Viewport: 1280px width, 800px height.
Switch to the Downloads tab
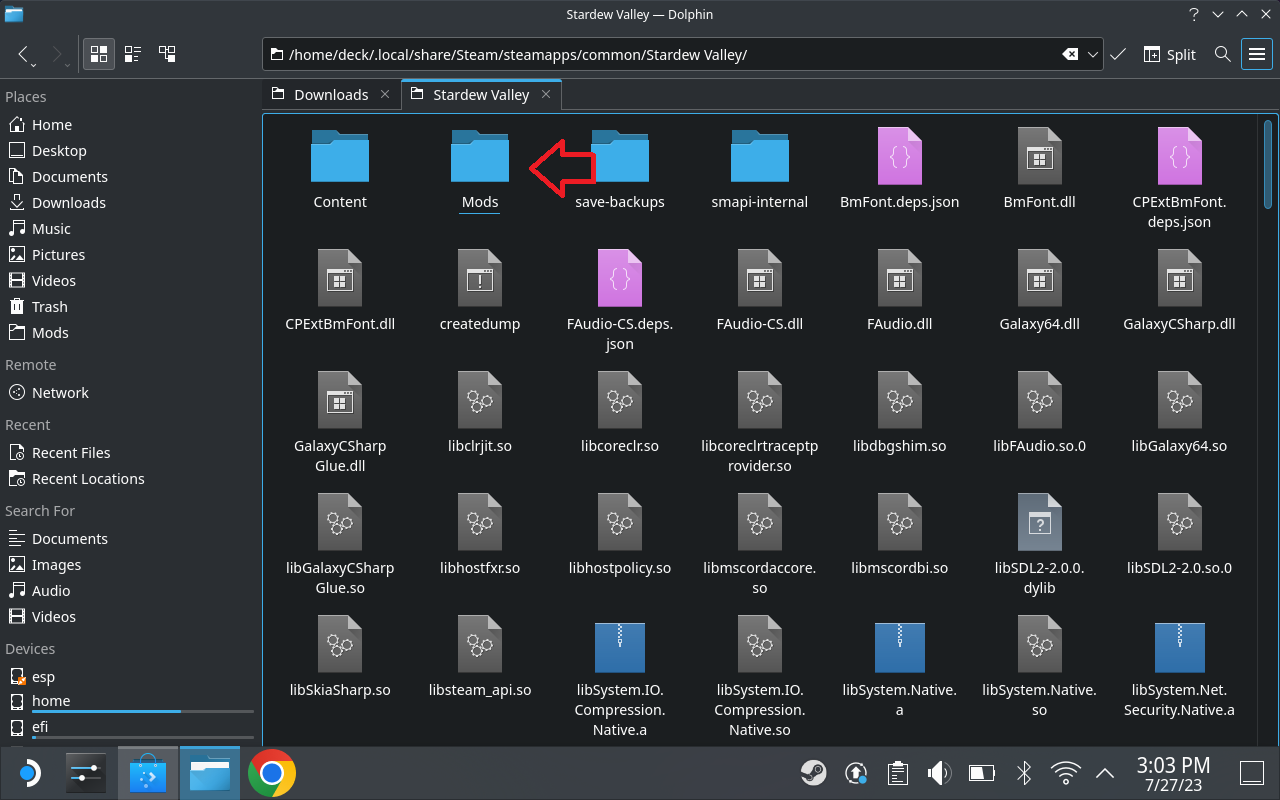(x=330, y=95)
